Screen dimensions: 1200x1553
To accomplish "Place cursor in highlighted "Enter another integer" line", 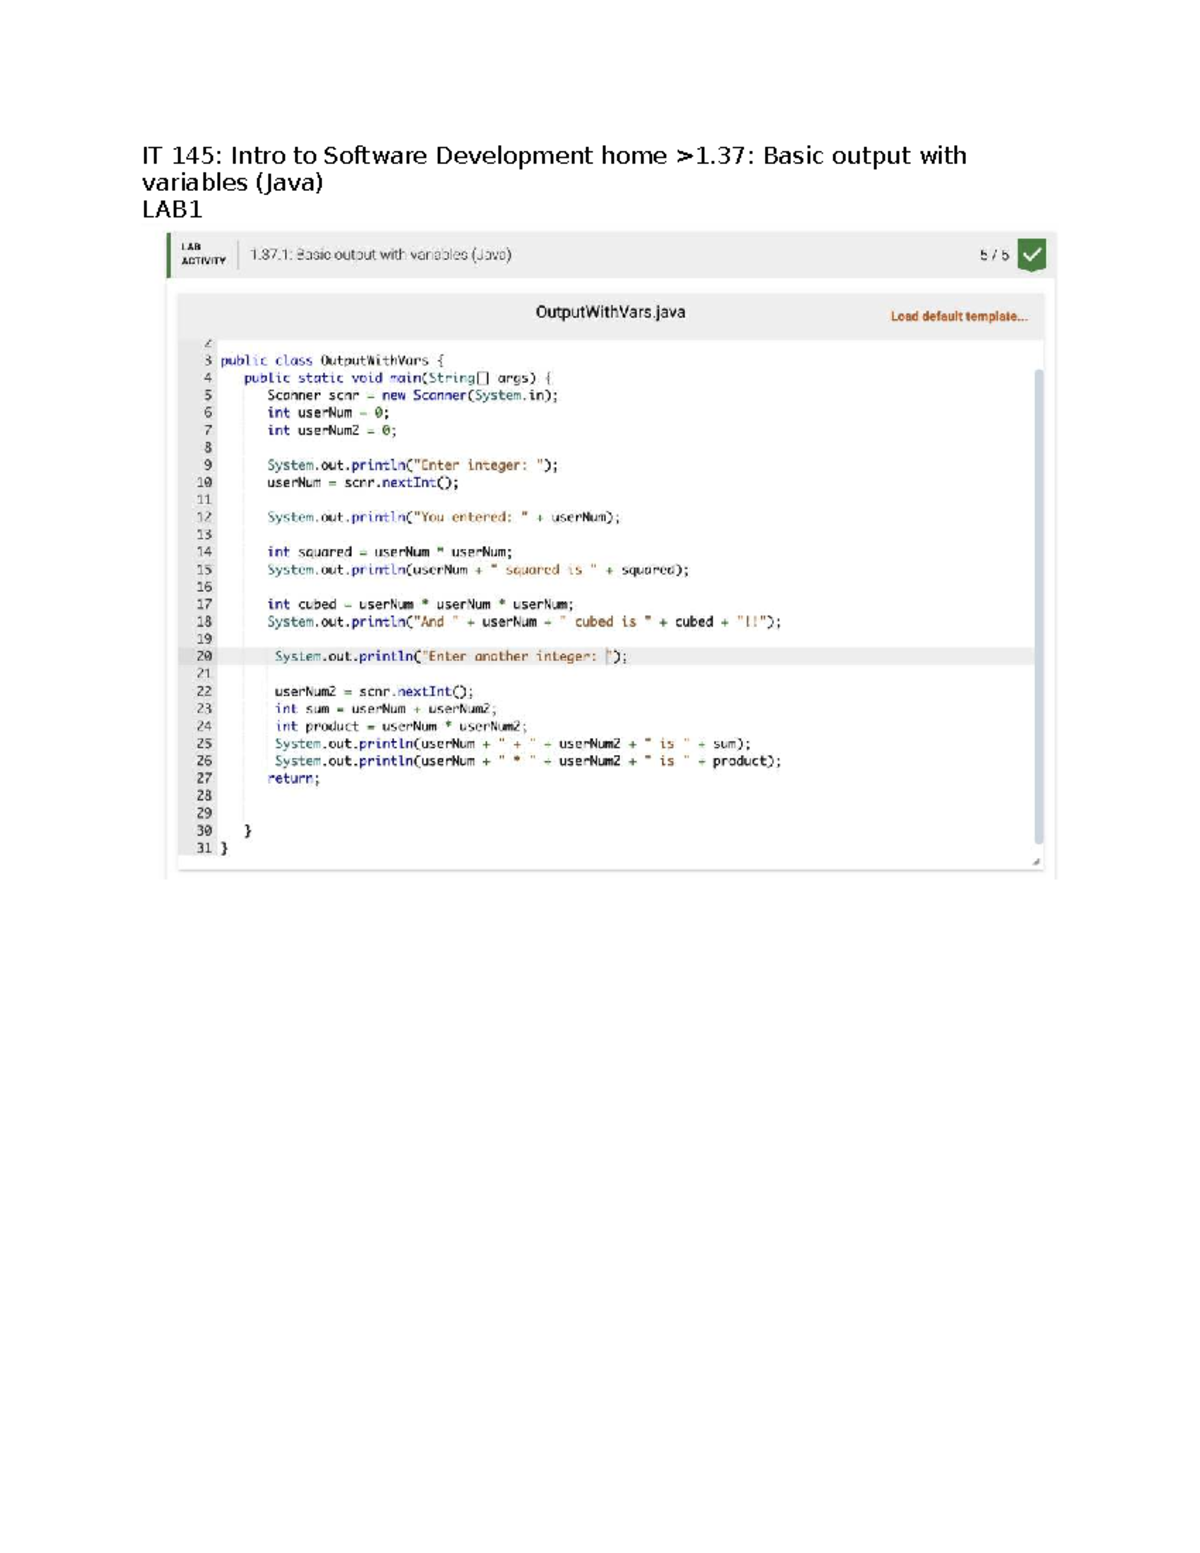I will 450,656.
